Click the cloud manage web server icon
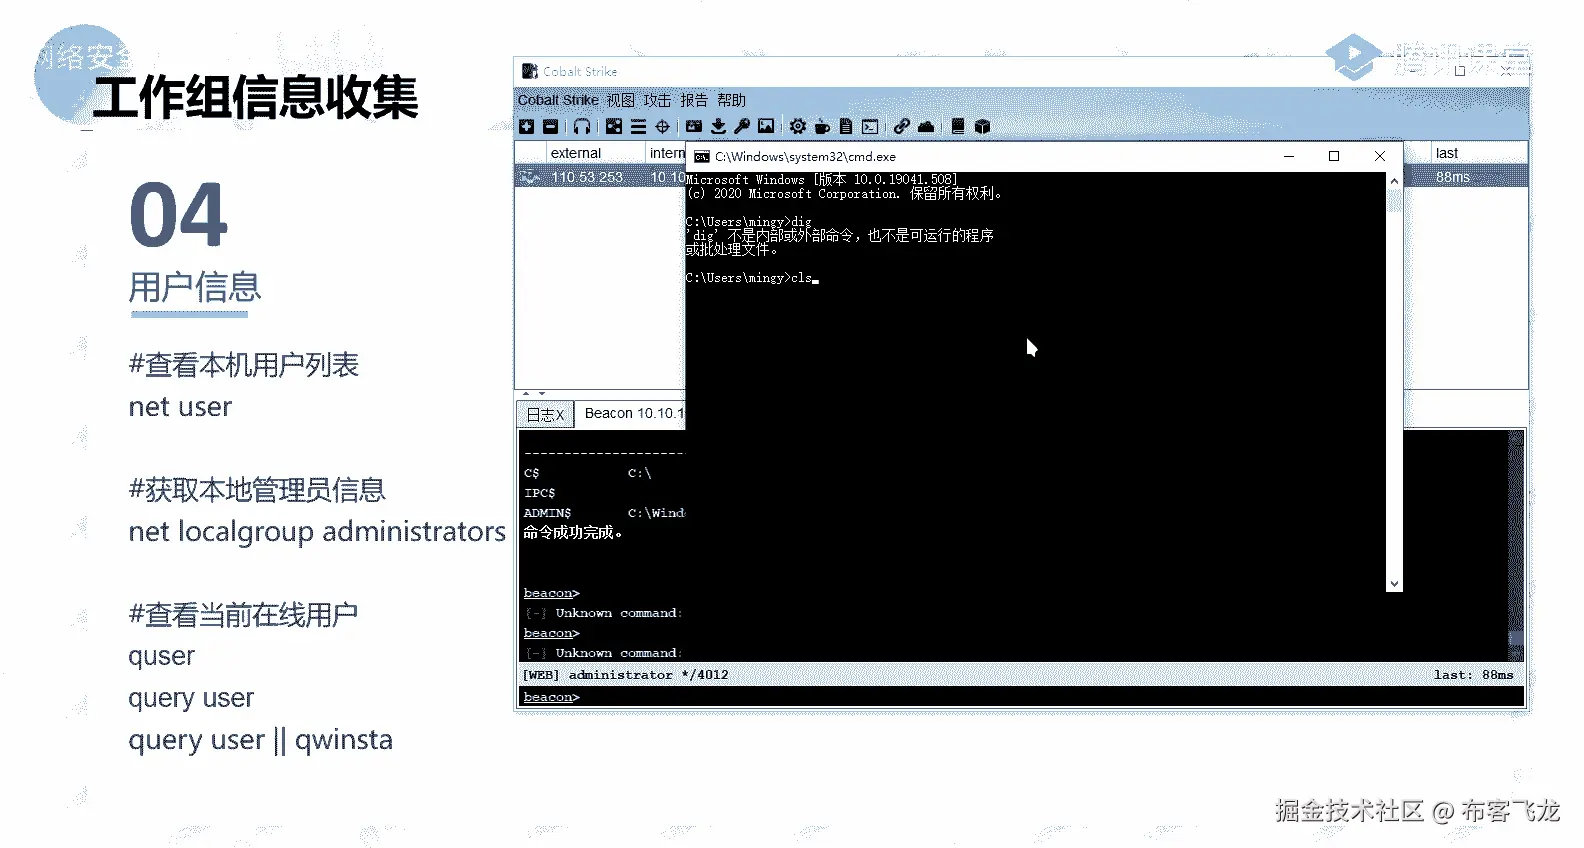Image resolution: width=1584 pixels, height=848 pixels. click(926, 126)
